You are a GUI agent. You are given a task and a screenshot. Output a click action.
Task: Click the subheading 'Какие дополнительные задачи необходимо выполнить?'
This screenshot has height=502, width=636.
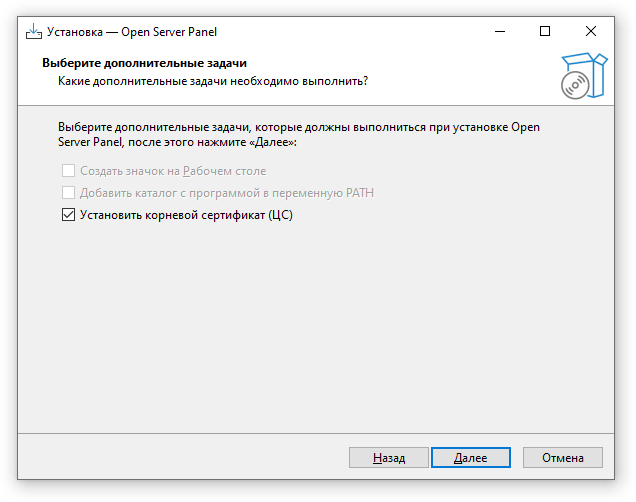[x=213, y=81]
